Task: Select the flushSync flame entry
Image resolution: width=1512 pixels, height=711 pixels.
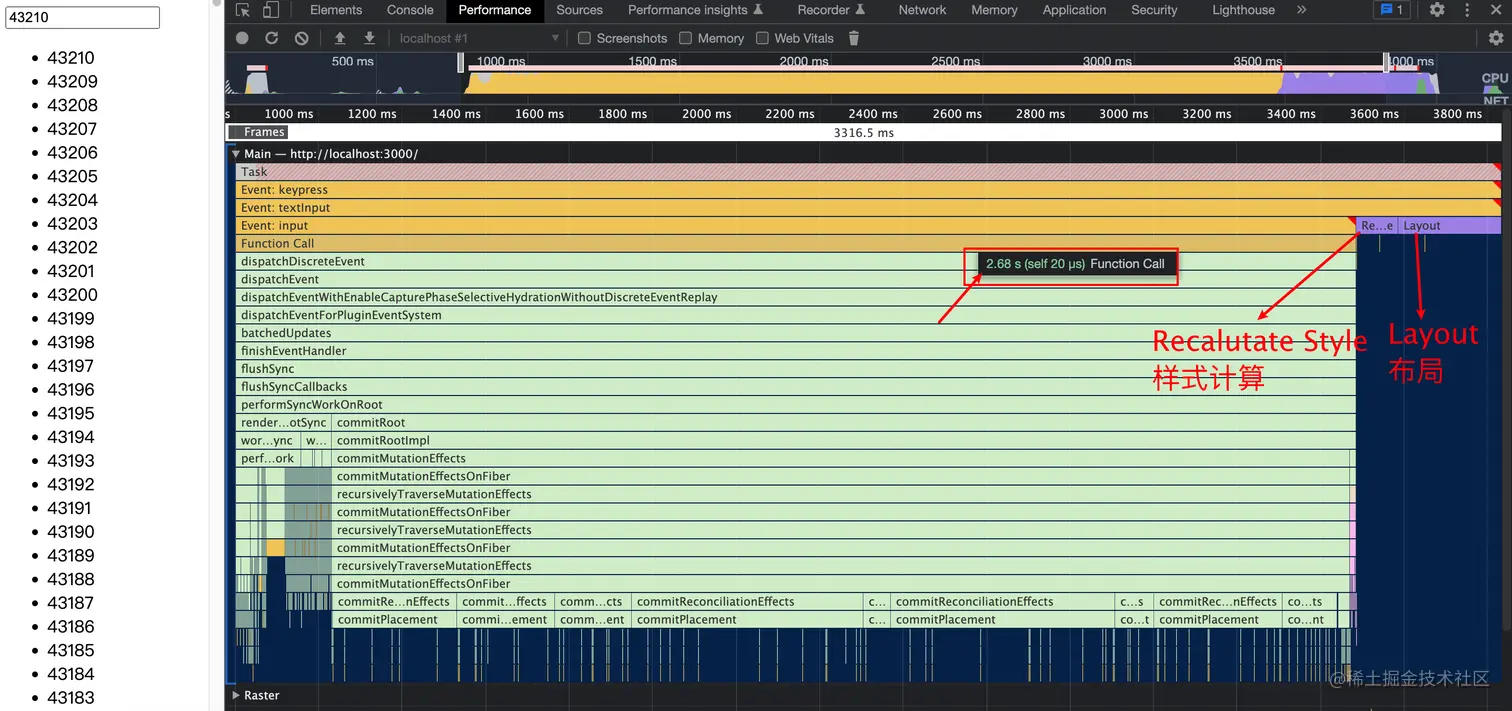Action: click(796, 369)
